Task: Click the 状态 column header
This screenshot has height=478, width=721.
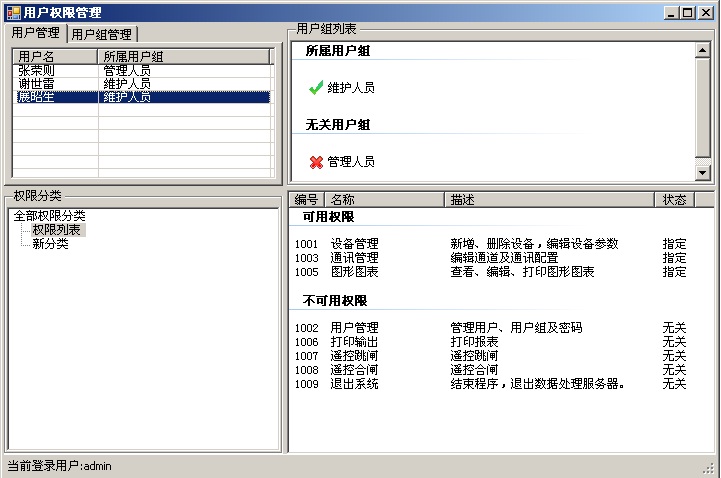Action: [x=675, y=200]
